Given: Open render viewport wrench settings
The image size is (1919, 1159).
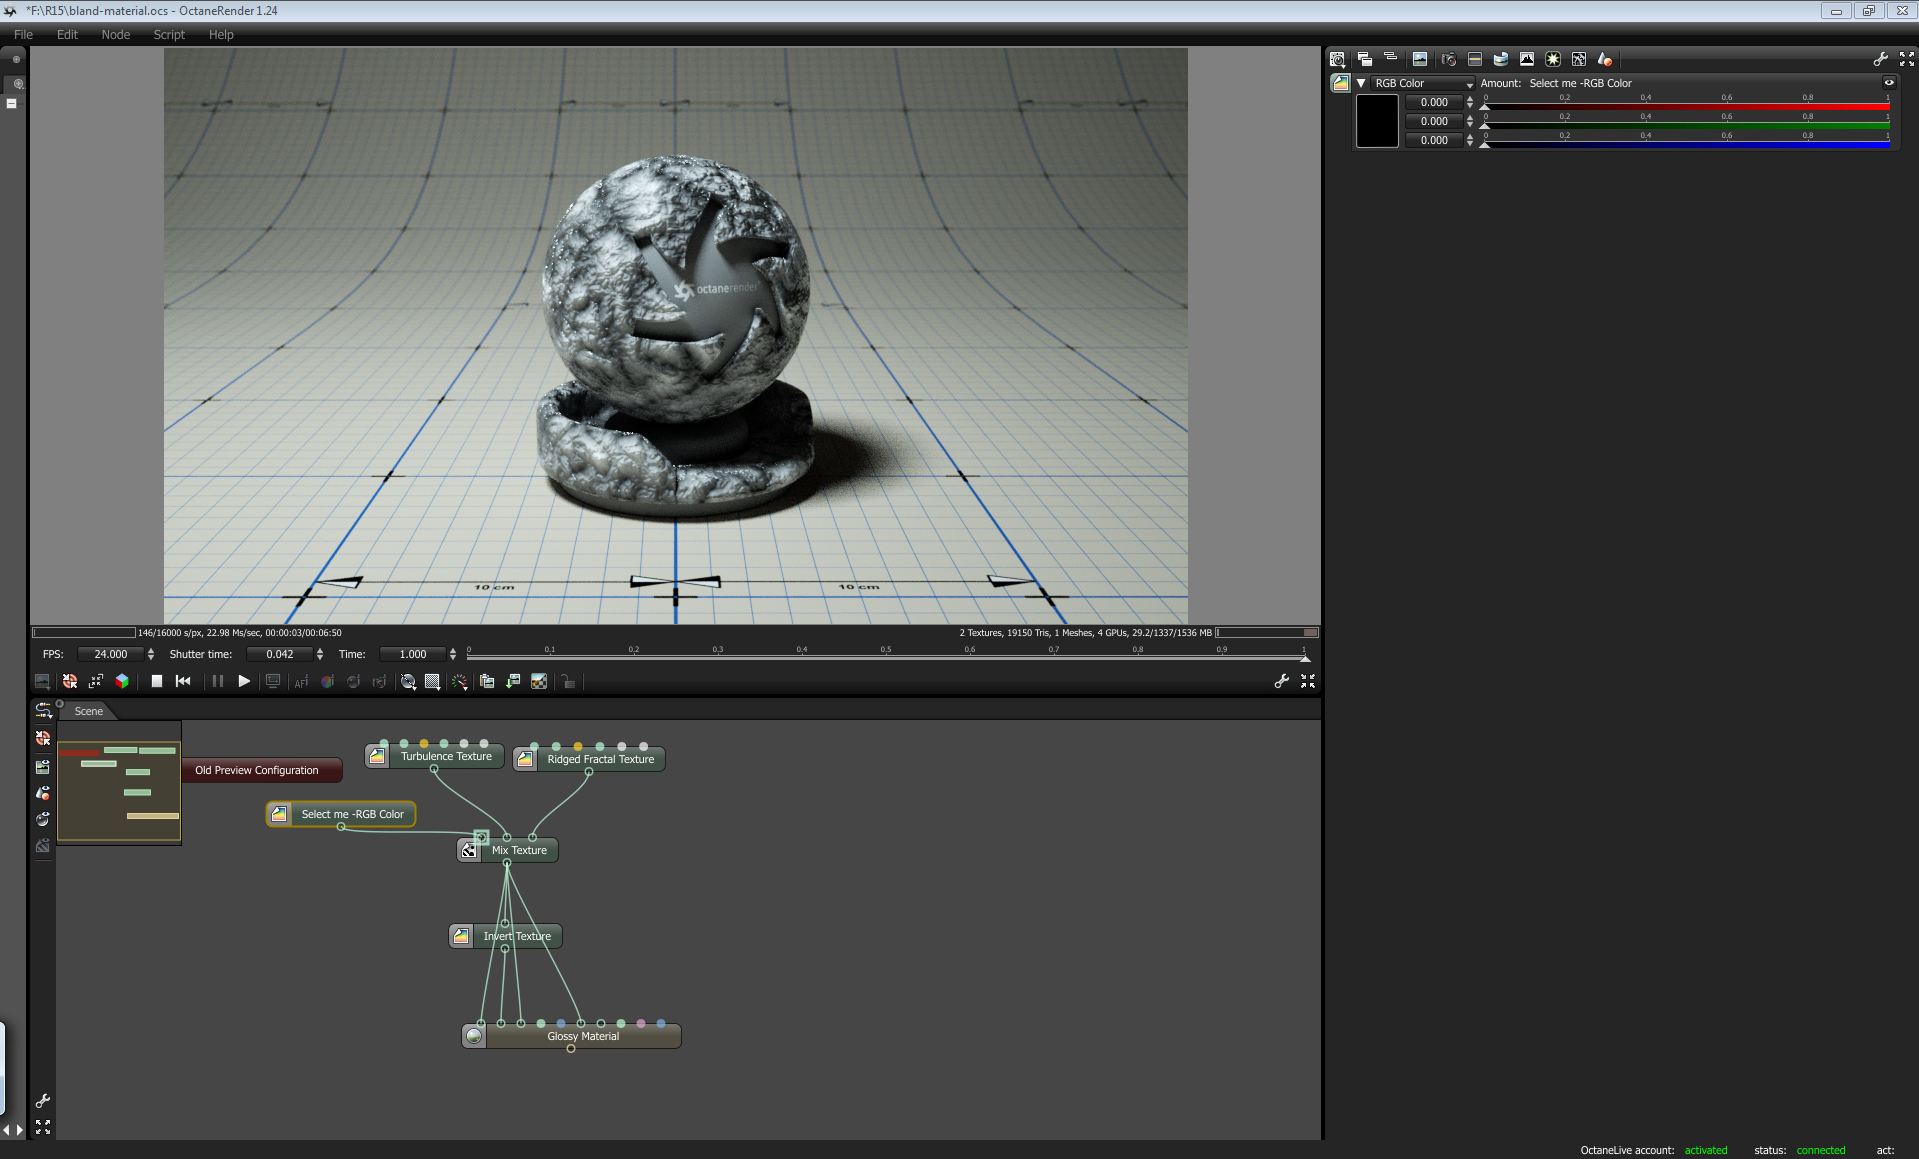Looking at the screenshot, I should [x=1281, y=681].
